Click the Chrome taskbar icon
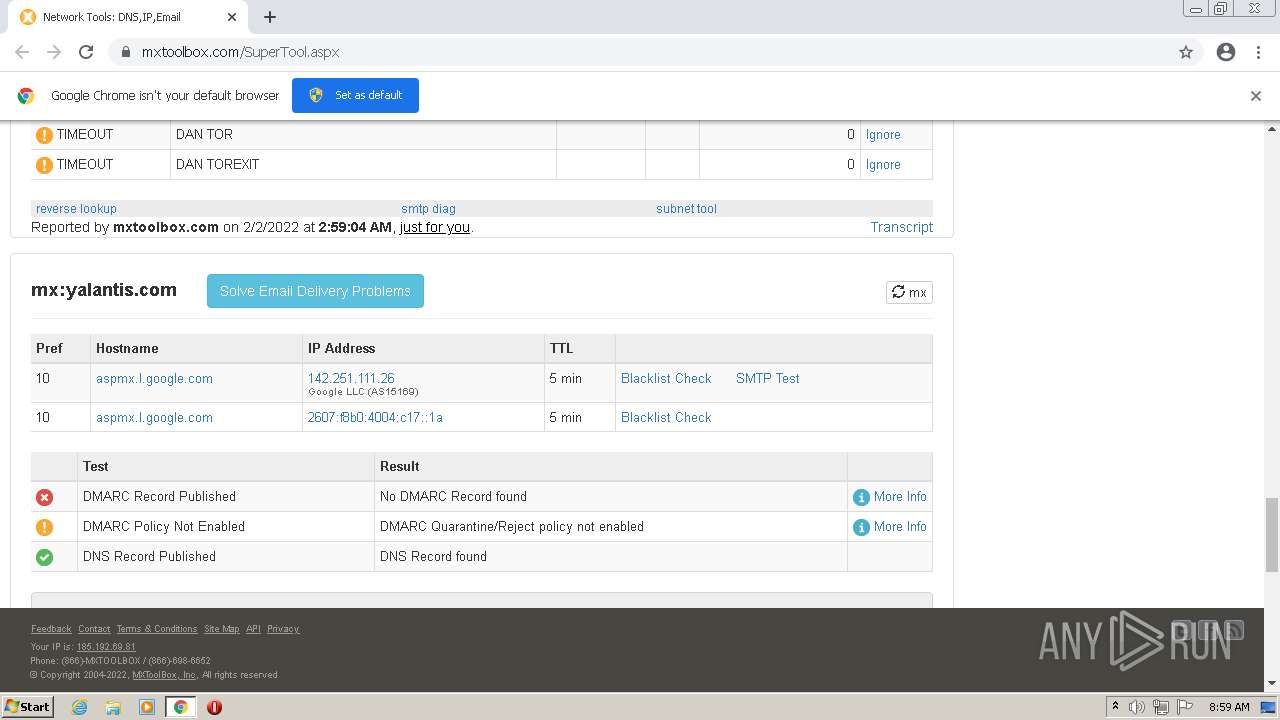Viewport: 1280px width, 720px height. point(180,707)
